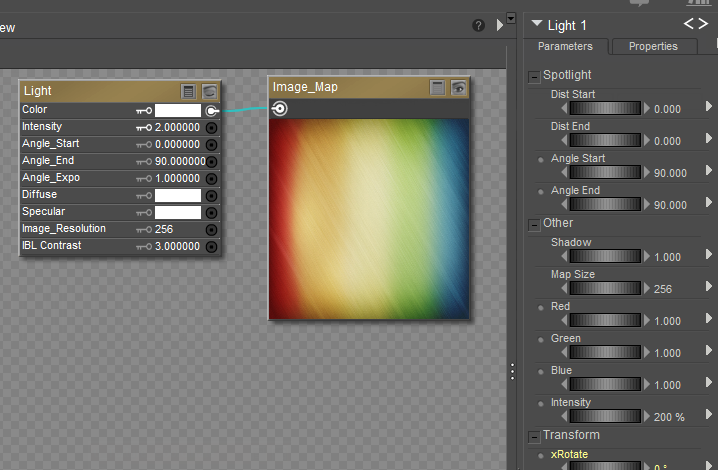Toggle the Image_Map preview eye icon
The width and height of the screenshot is (718, 470).
458,88
